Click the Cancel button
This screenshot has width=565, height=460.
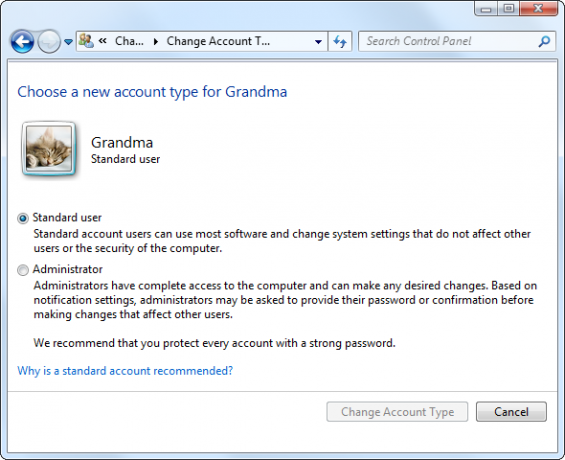point(511,412)
